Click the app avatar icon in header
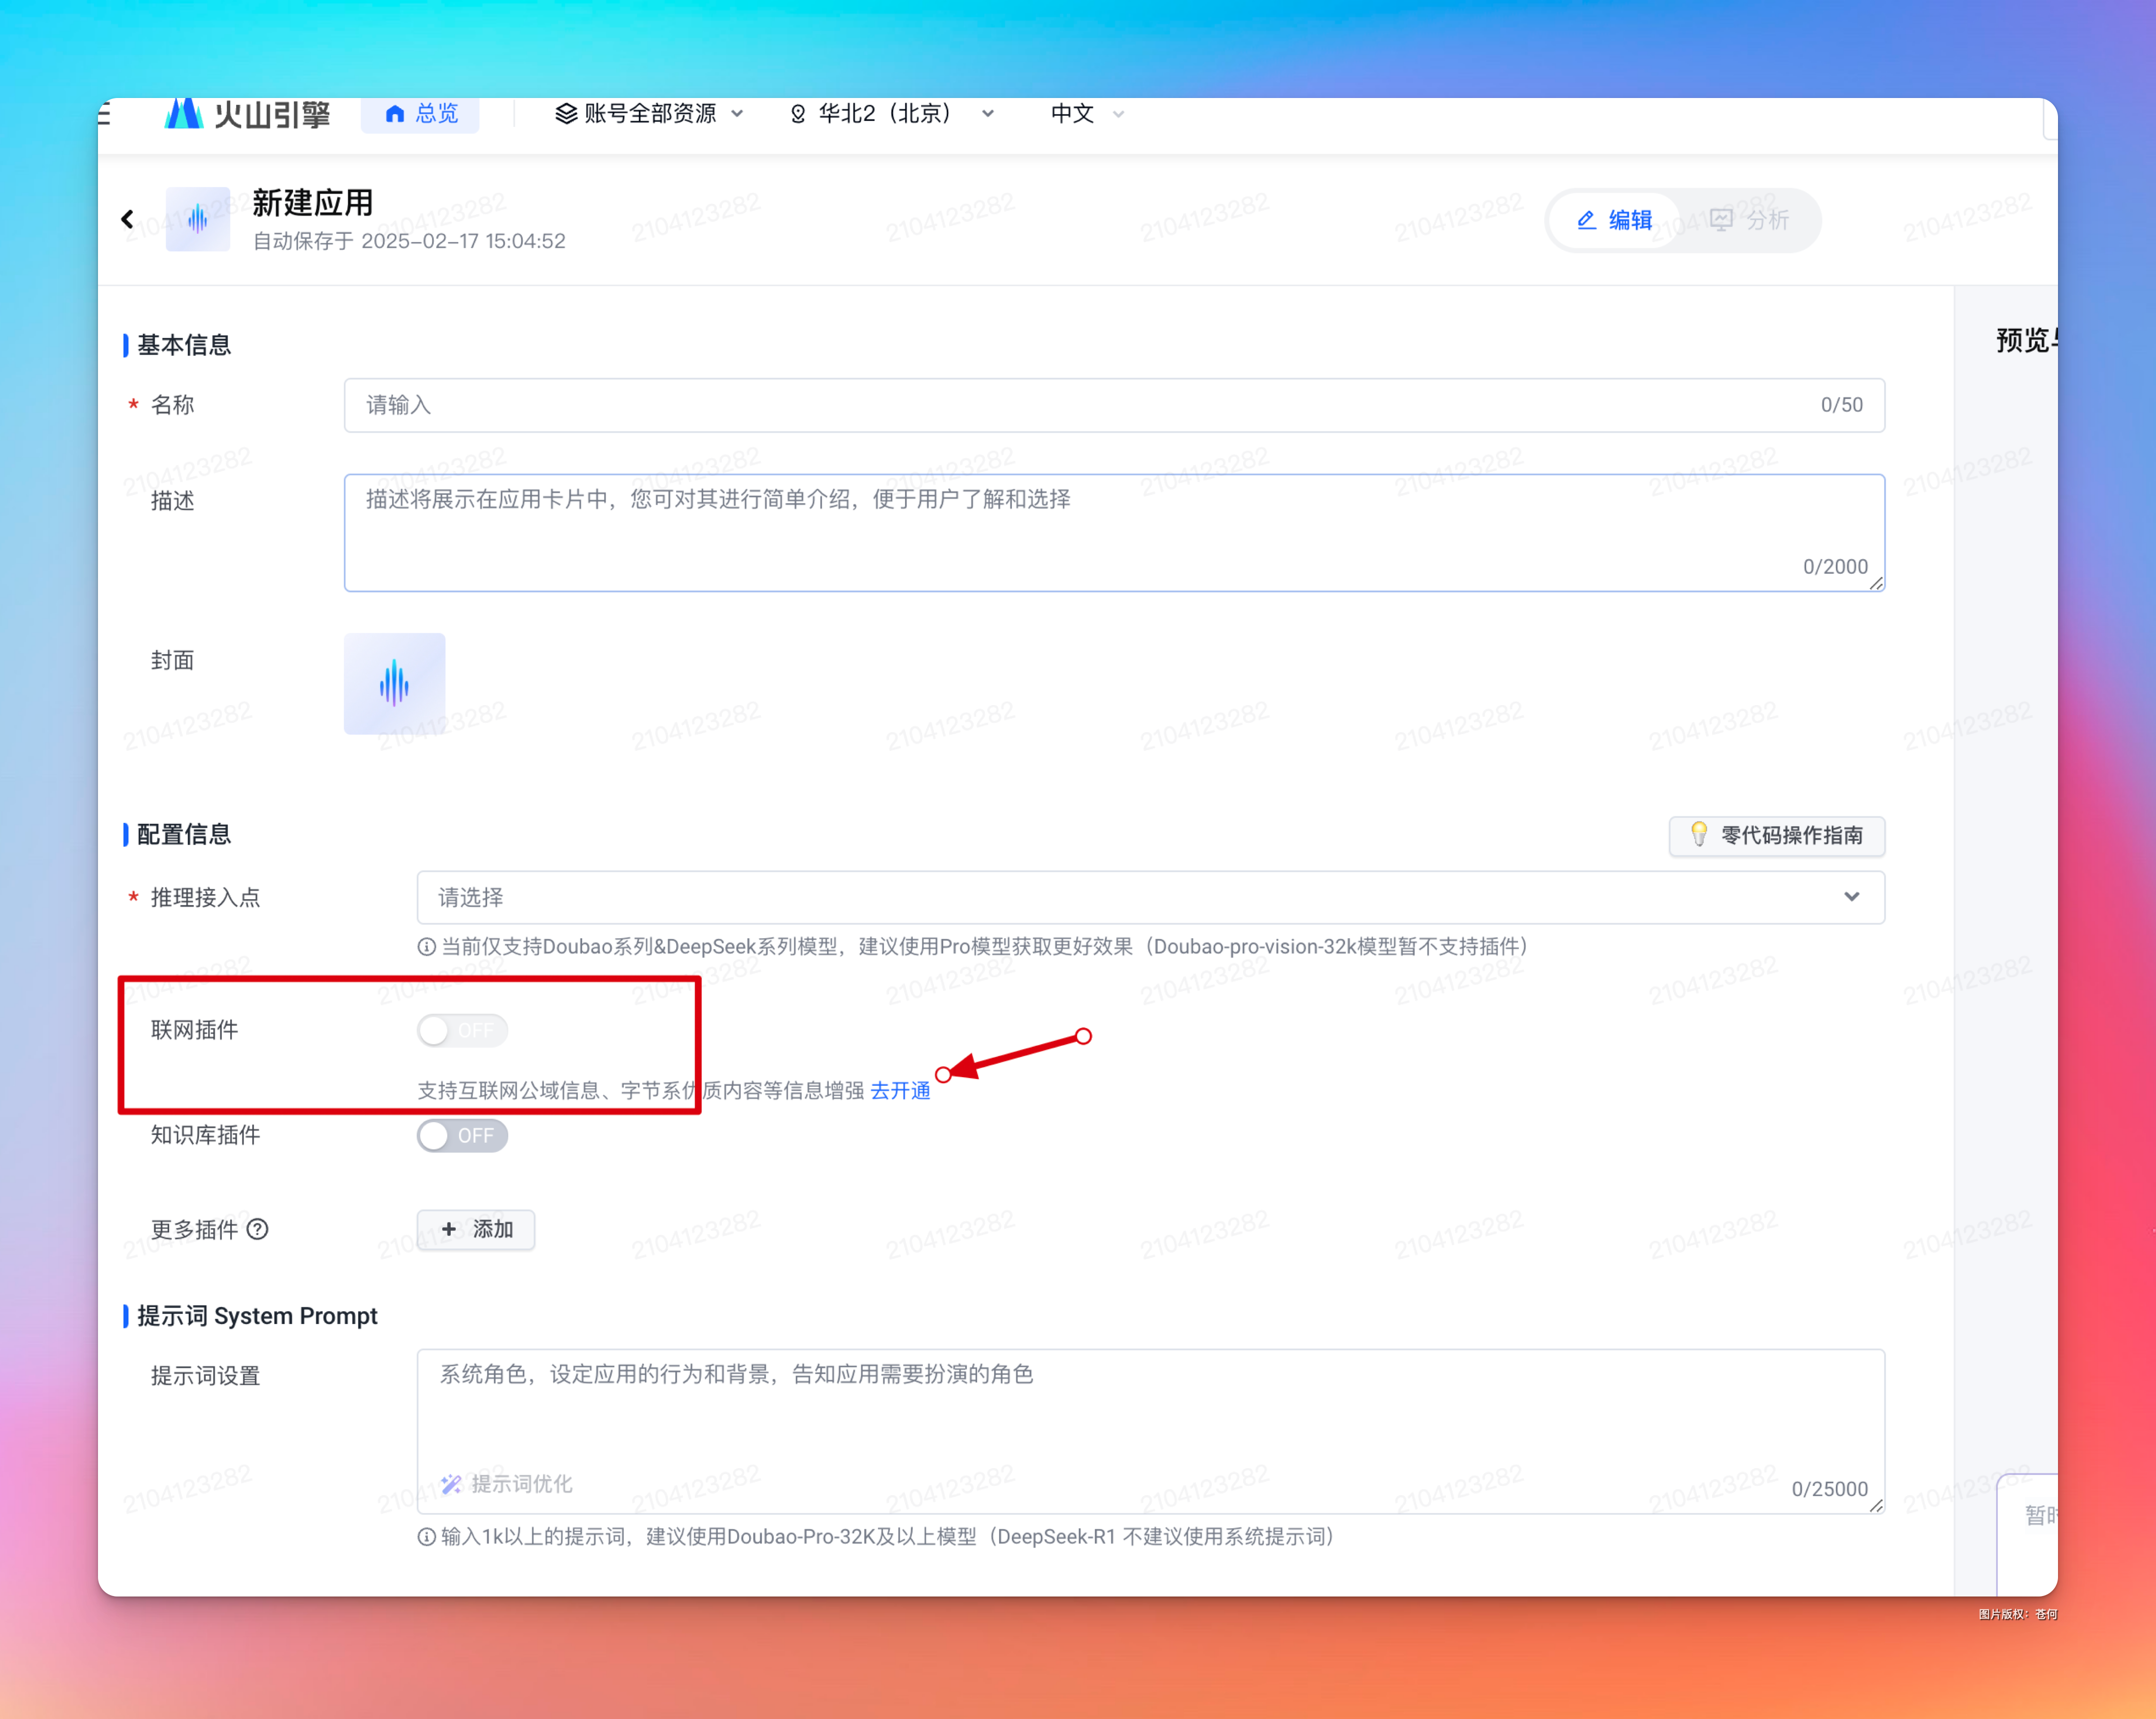2156x1719 pixels. click(198, 219)
